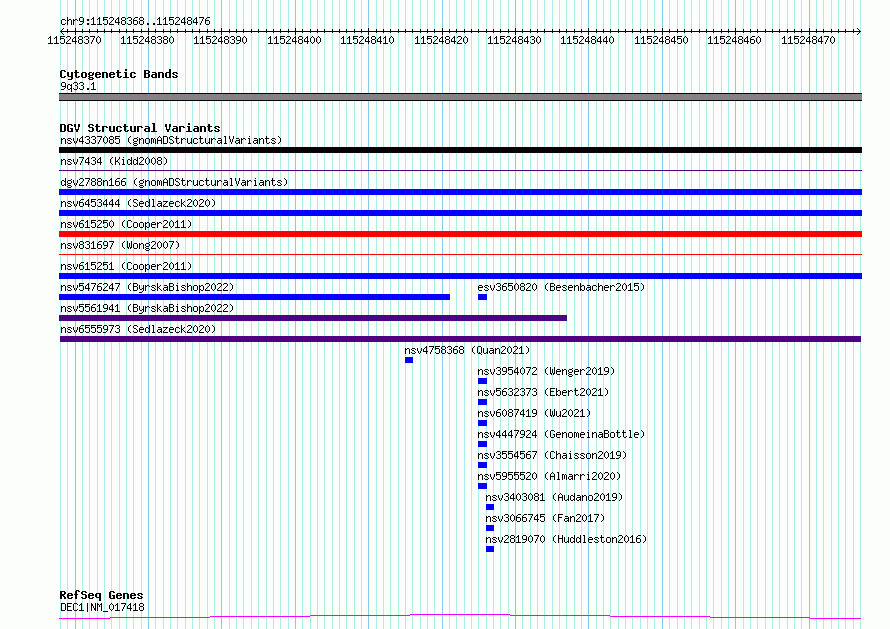Viewport: 890px width, 629px height.
Task: Click the magenta DEC1 gene line
Action: [460, 617]
